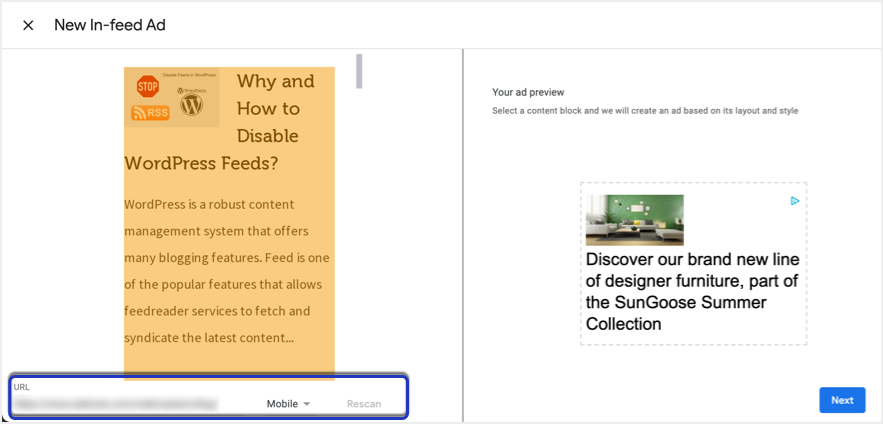The height and width of the screenshot is (424, 883).
Task: Select the article excerpt paragraph block
Action: pyautogui.click(x=228, y=271)
